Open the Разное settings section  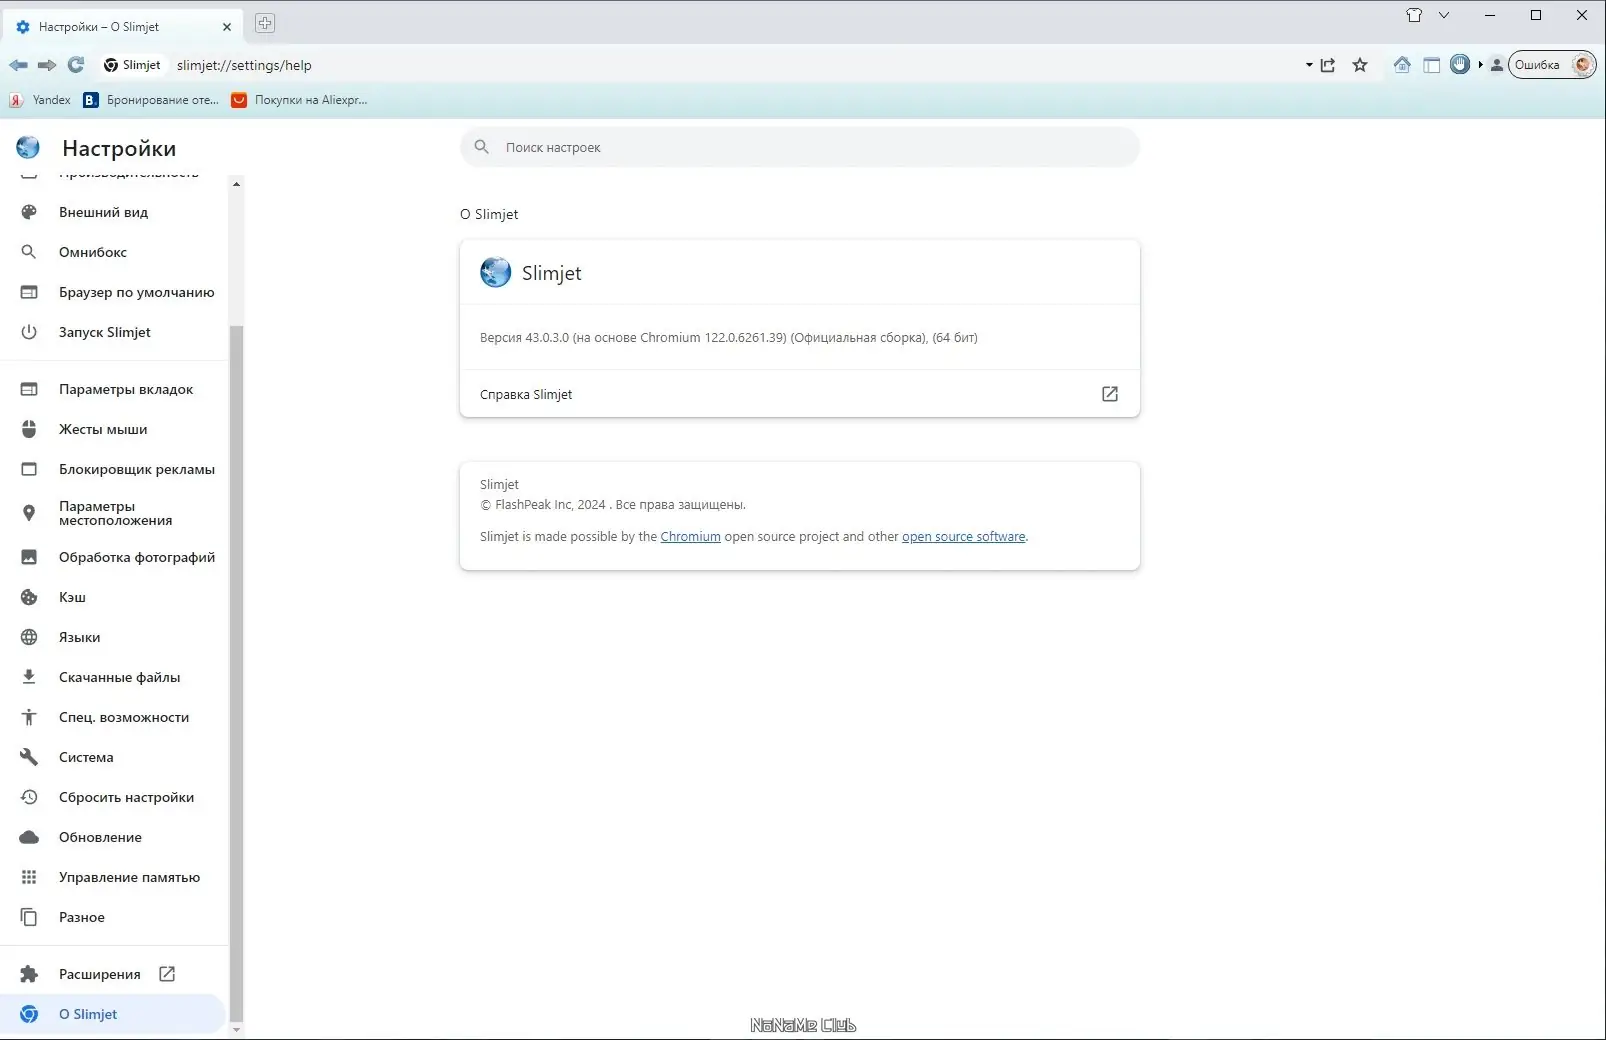click(x=114, y=917)
